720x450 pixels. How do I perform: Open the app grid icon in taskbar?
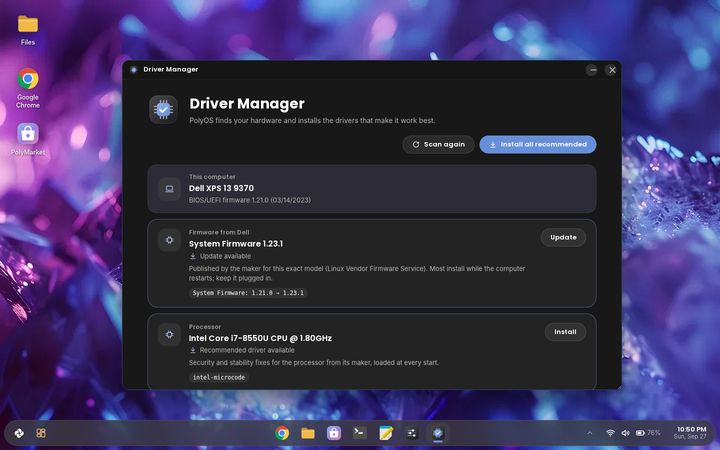pyautogui.click(x=41, y=433)
